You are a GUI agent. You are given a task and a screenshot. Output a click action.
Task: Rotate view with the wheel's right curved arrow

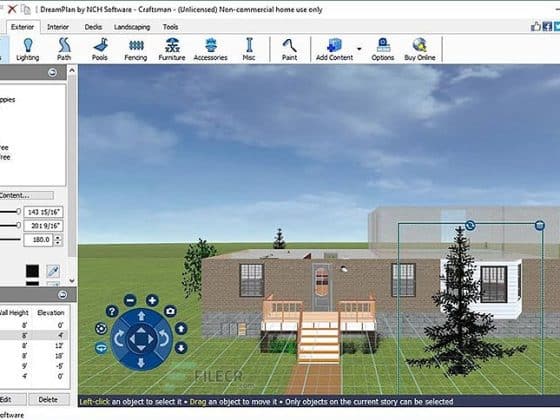click(164, 338)
